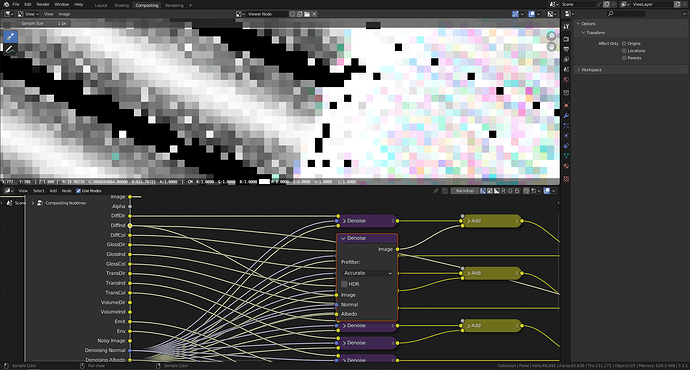Click the Blender logo menu icon
This screenshot has width=690, height=370.
pyautogui.click(x=6, y=4)
